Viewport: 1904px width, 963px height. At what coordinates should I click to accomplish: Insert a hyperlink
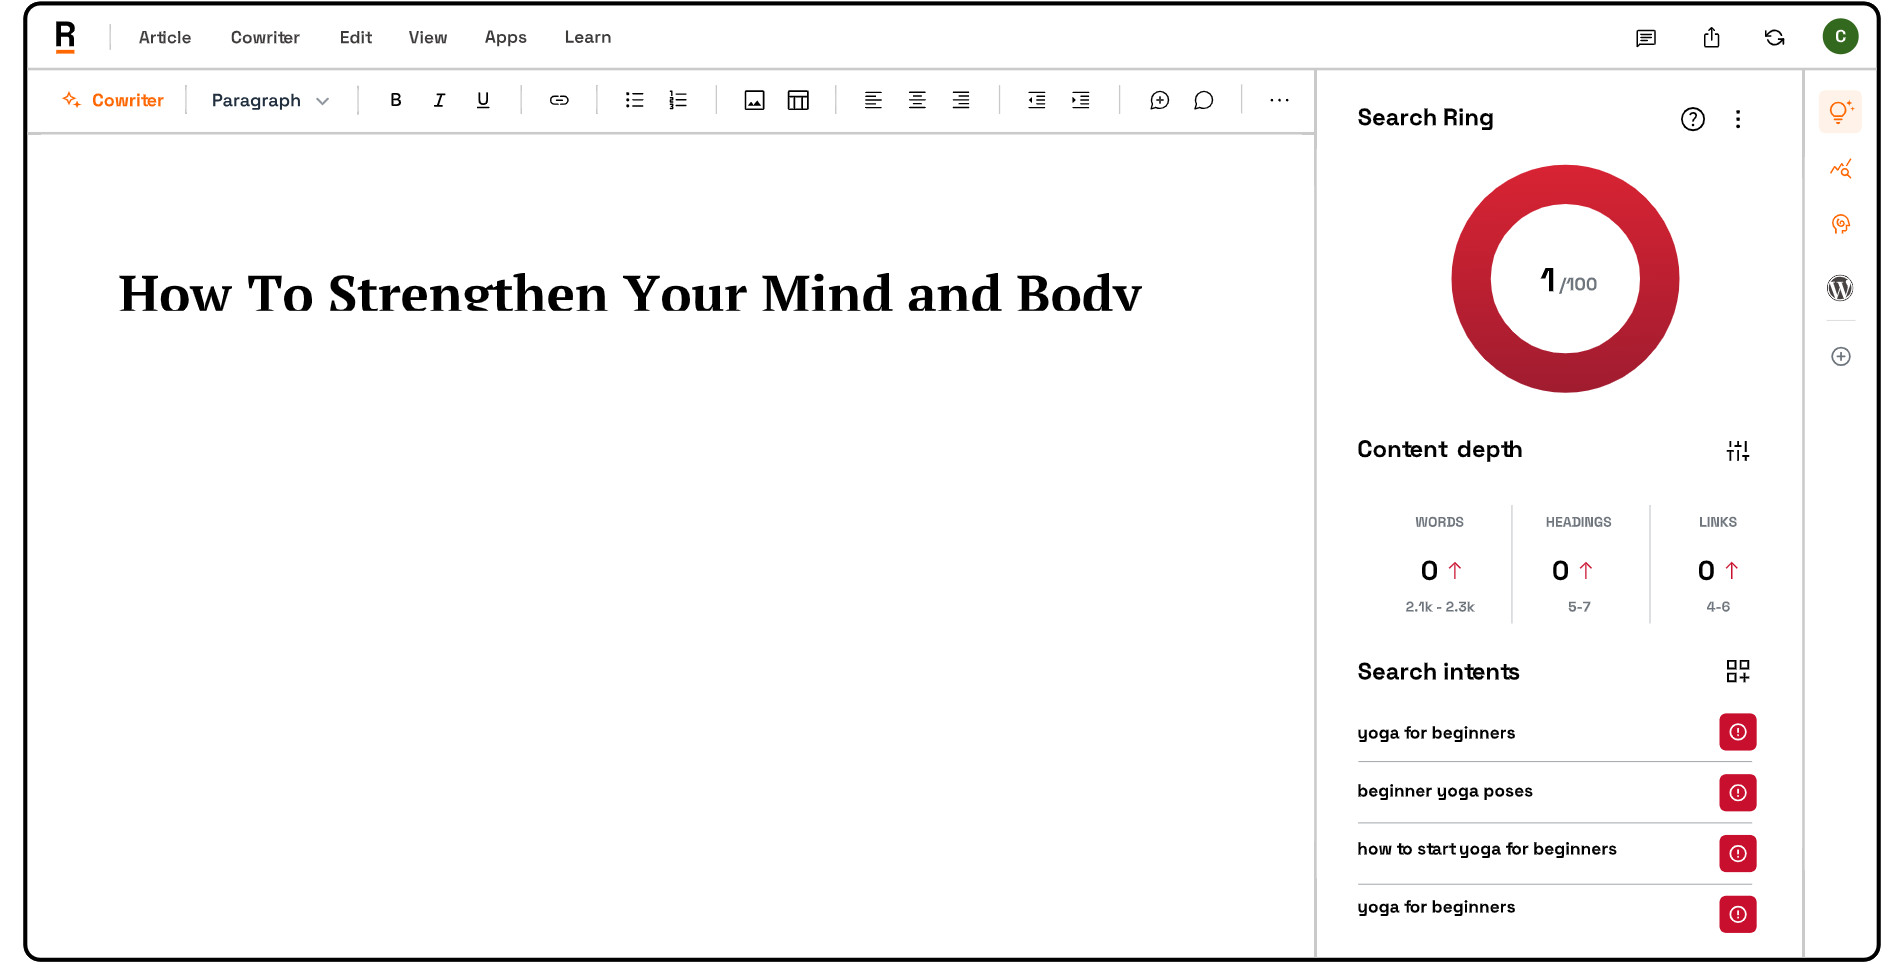pyautogui.click(x=559, y=100)
